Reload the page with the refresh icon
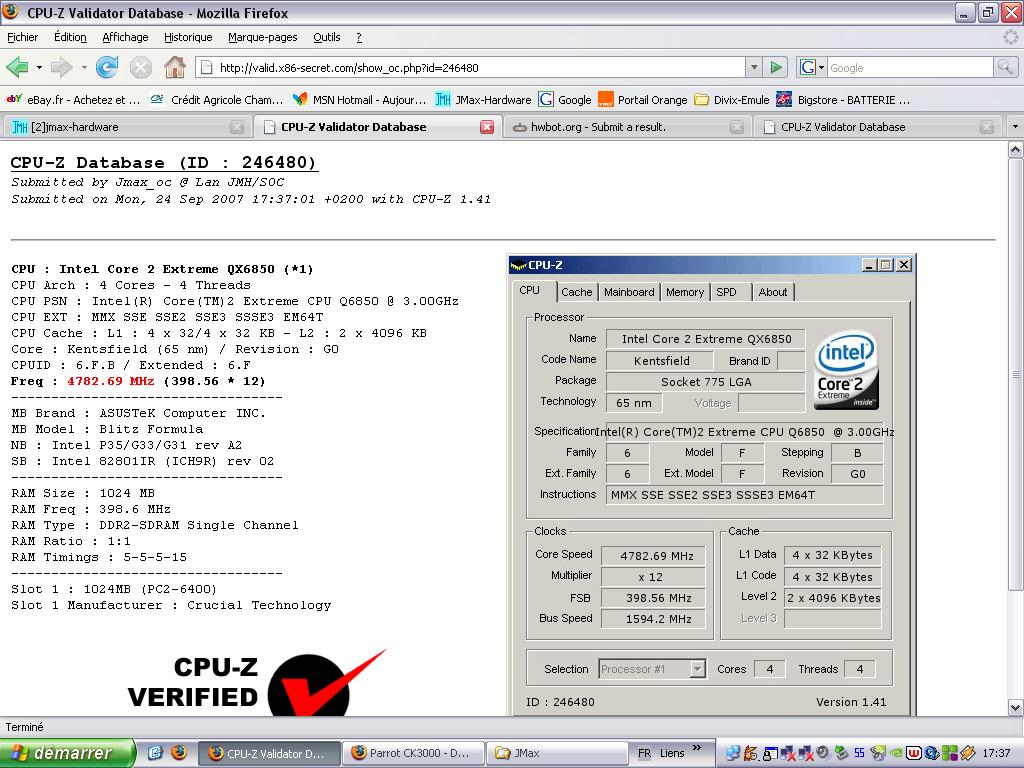 pyautogui.click(x=106, y=67)
